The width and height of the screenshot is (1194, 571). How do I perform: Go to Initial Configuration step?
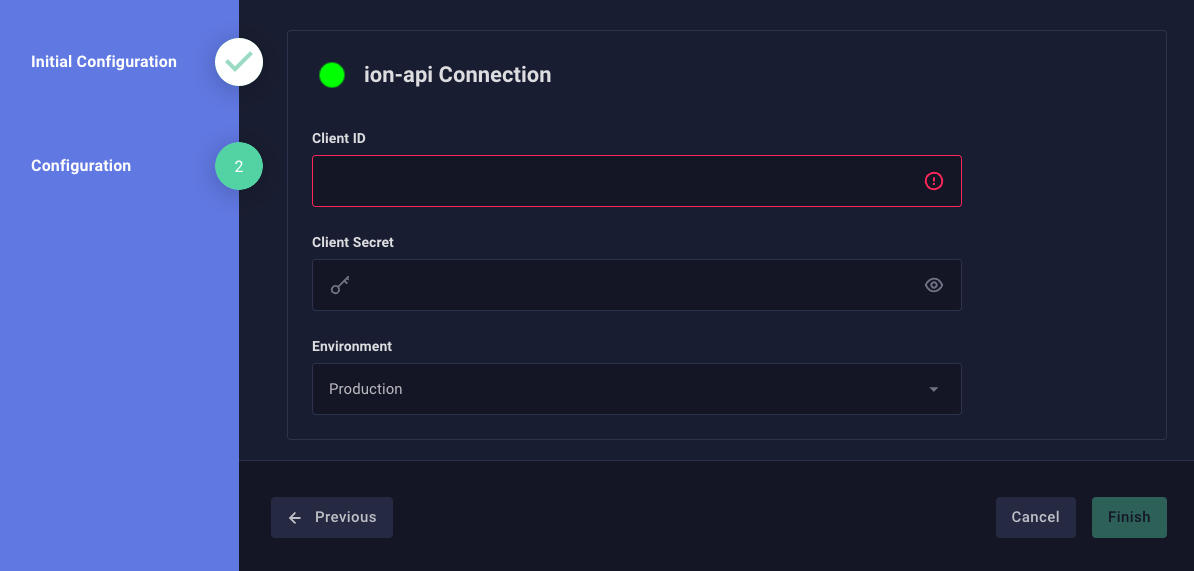click(x=104, y=62)
